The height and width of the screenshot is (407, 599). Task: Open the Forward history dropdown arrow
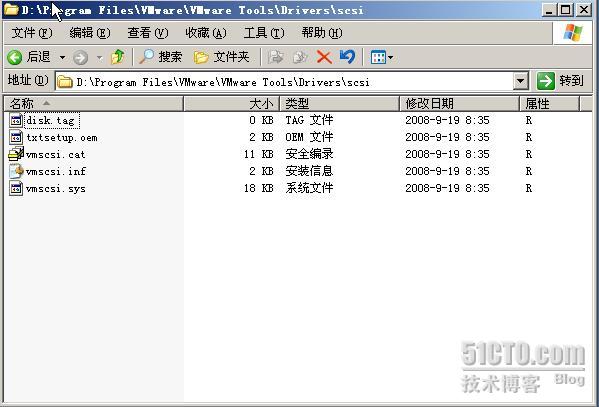pyautogui.click(x=100, y=58)
